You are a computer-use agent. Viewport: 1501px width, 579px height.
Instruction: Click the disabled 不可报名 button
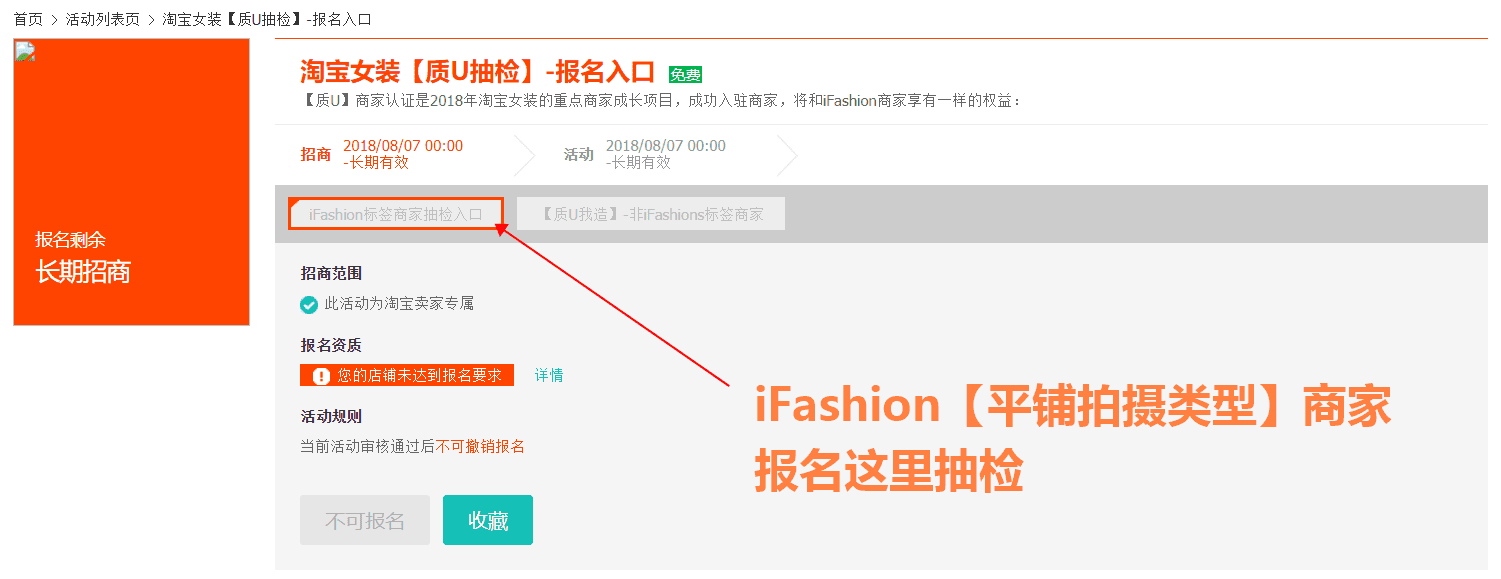[365, 520]
